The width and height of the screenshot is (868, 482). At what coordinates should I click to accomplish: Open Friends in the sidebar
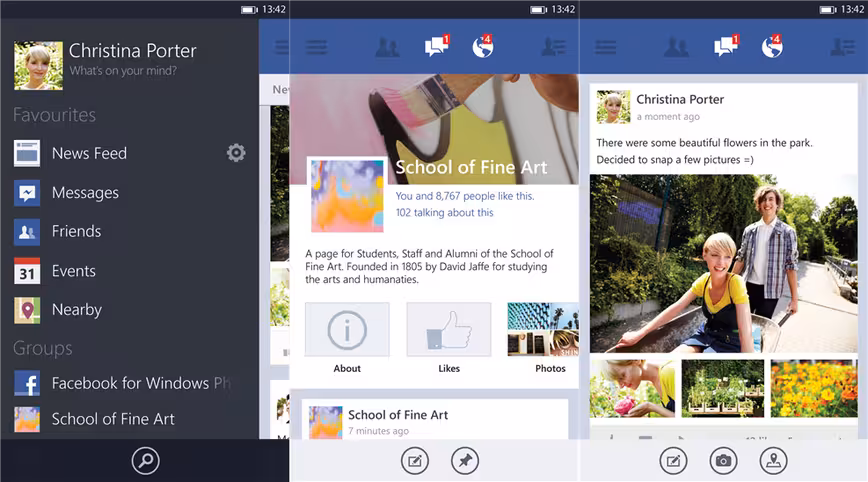tap(76, 231)
